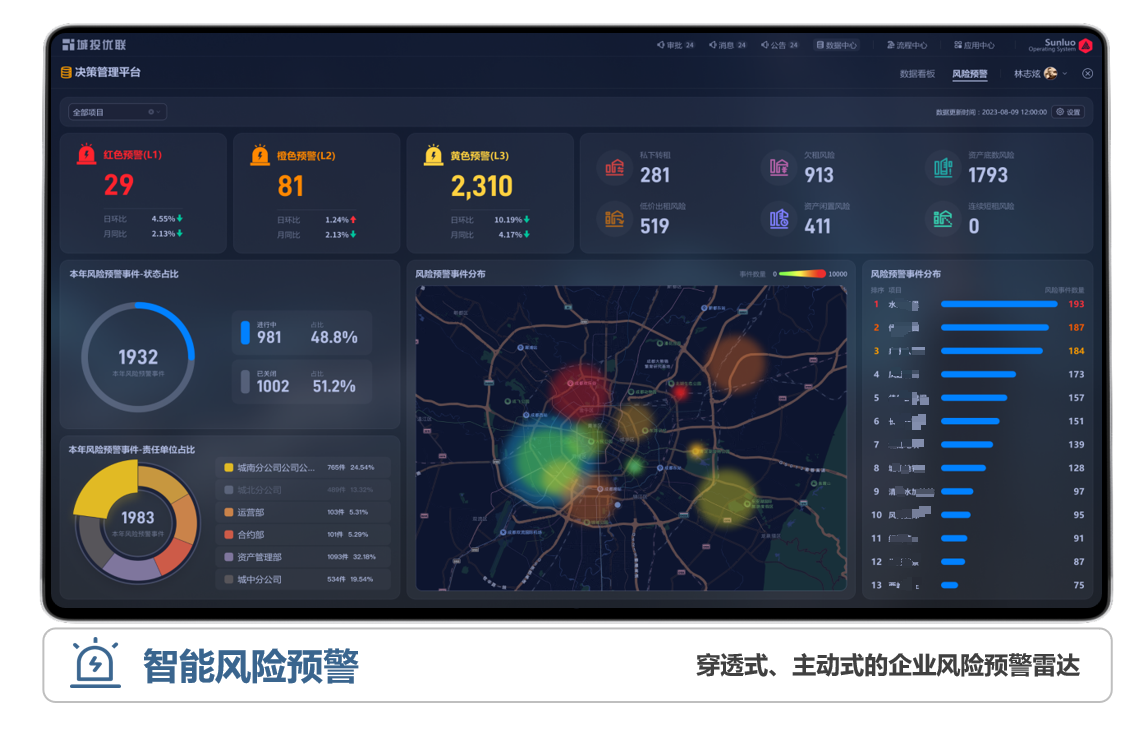Toggle 资产管理部 legend entry

(x=303, y=557)
